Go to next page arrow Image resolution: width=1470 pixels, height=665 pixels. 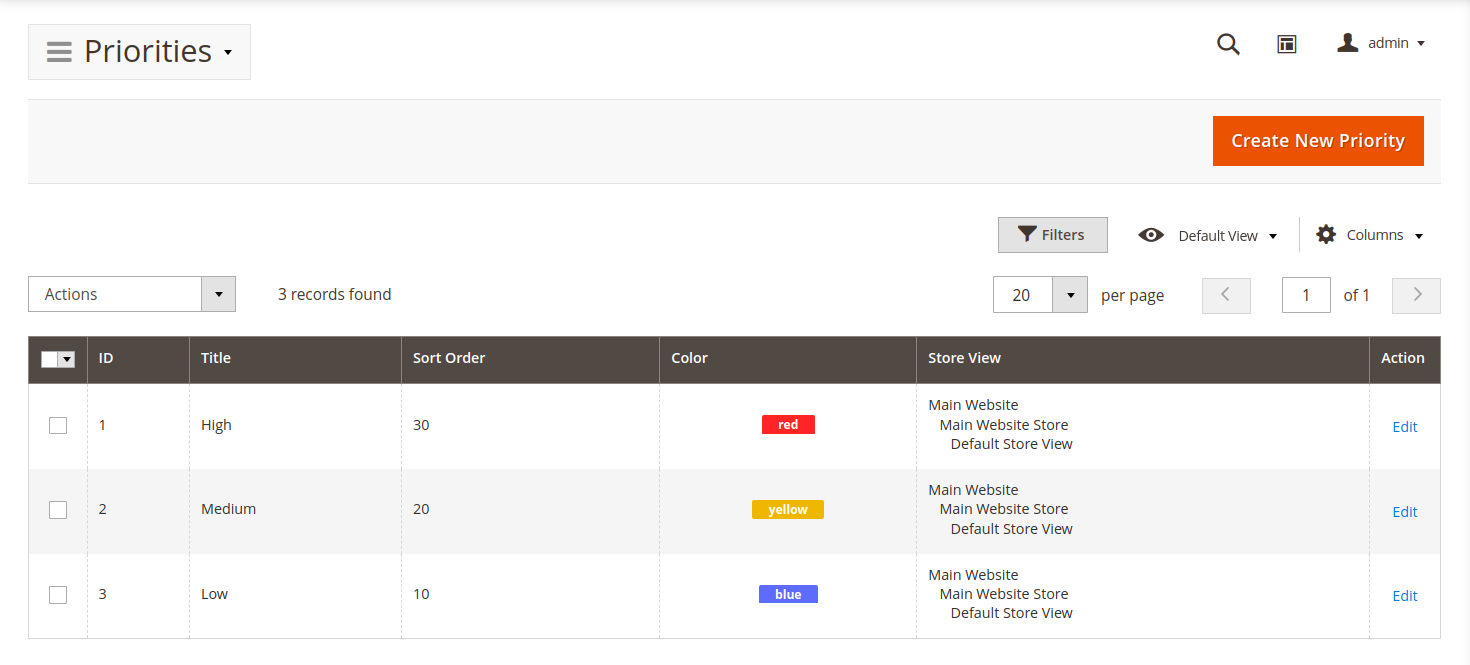tap(1416, 295)
